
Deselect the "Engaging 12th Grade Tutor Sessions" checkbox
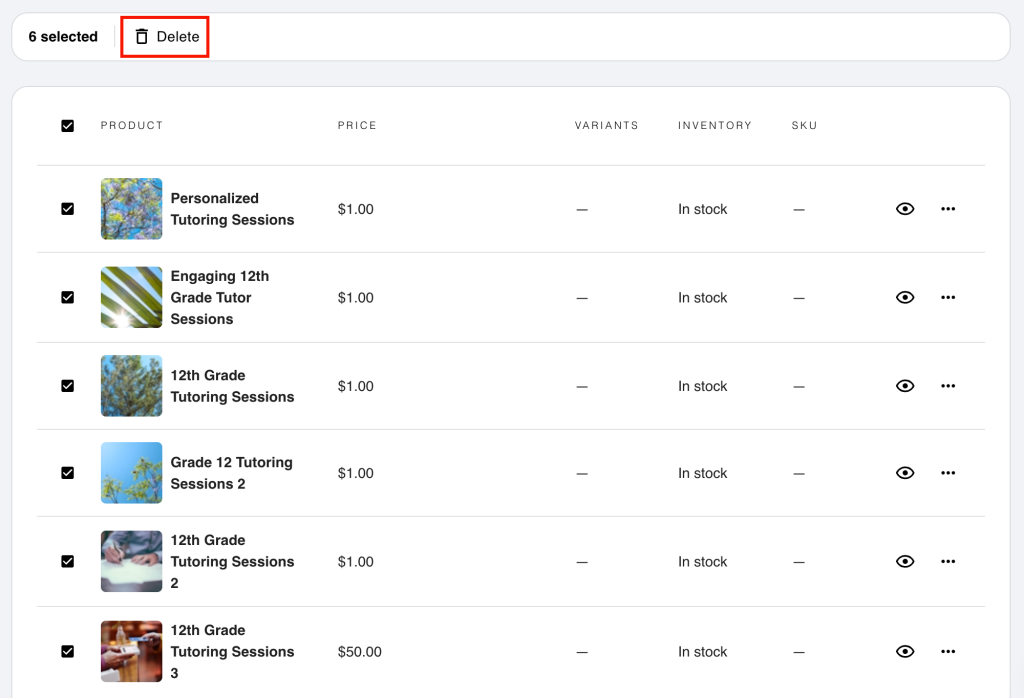(67, 297)
